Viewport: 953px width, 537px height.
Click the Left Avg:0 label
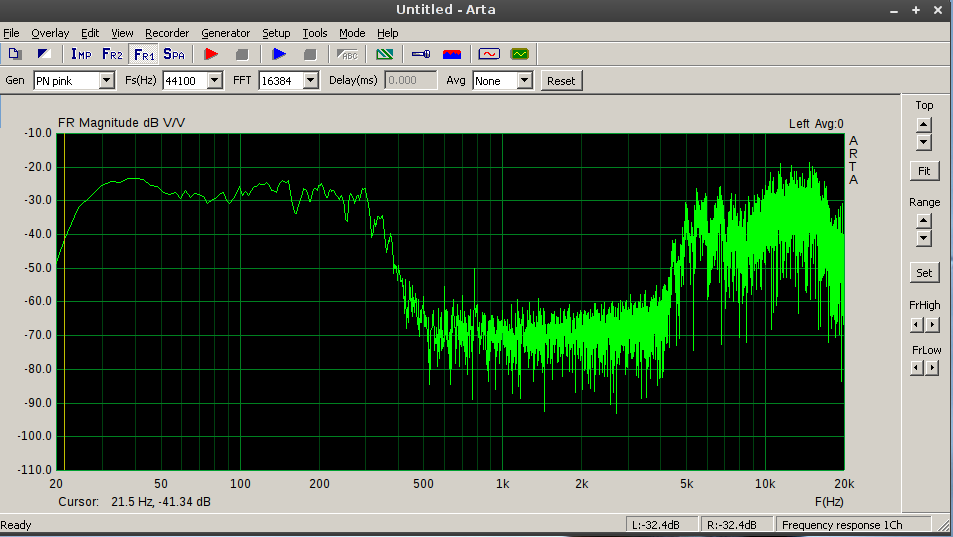point(816,124)
